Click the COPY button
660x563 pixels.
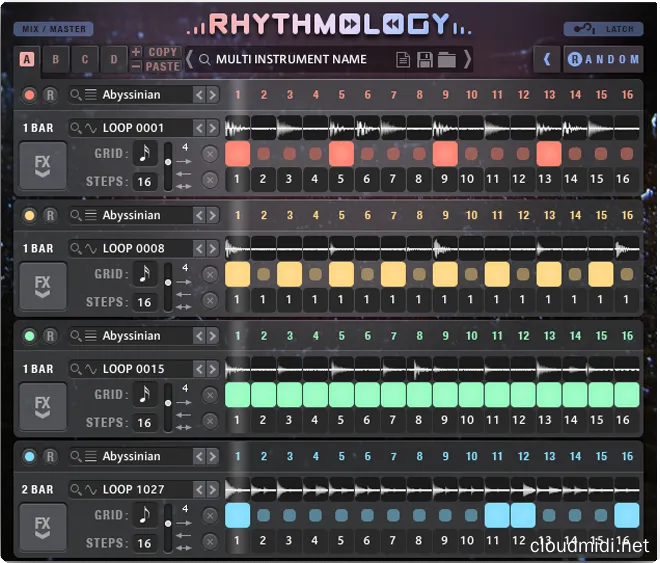[162, 52]
